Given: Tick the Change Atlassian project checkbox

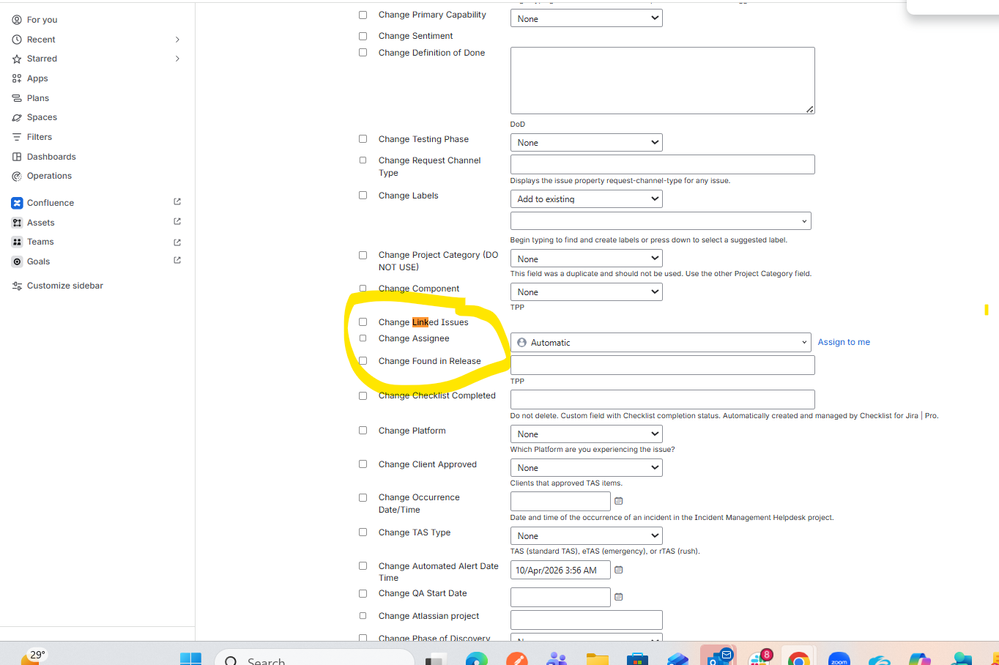Looking at the screenshot, I should click(x=363, y=616).
